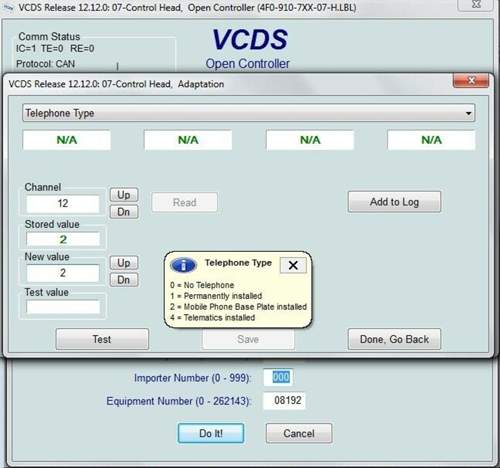This screenshot has height=468, width=500.
Task: Click the Channel input field showing 12
Action: [63, 203]
